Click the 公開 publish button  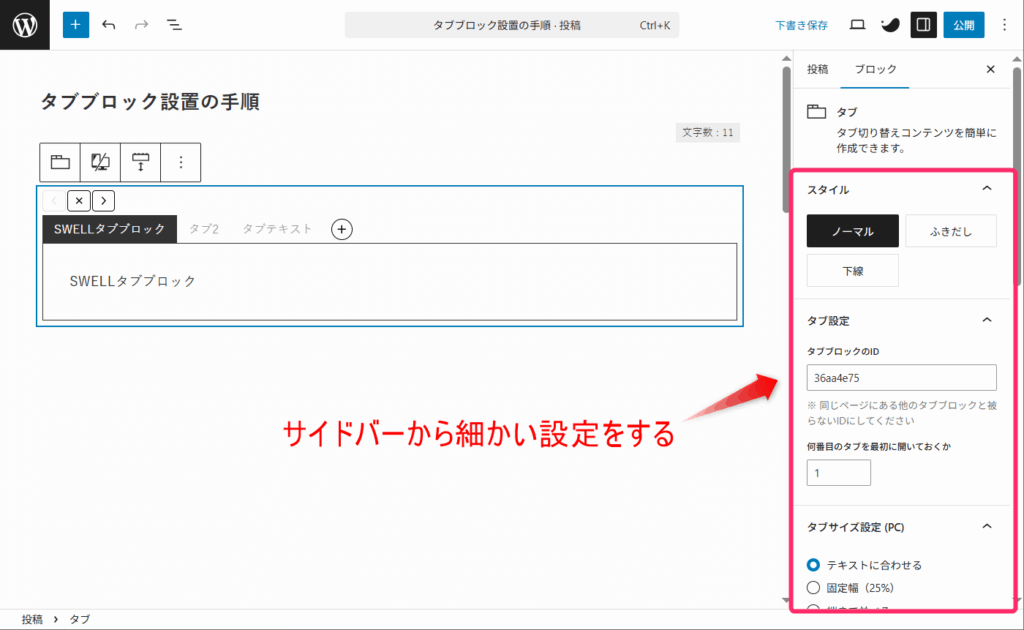point(964,25)
